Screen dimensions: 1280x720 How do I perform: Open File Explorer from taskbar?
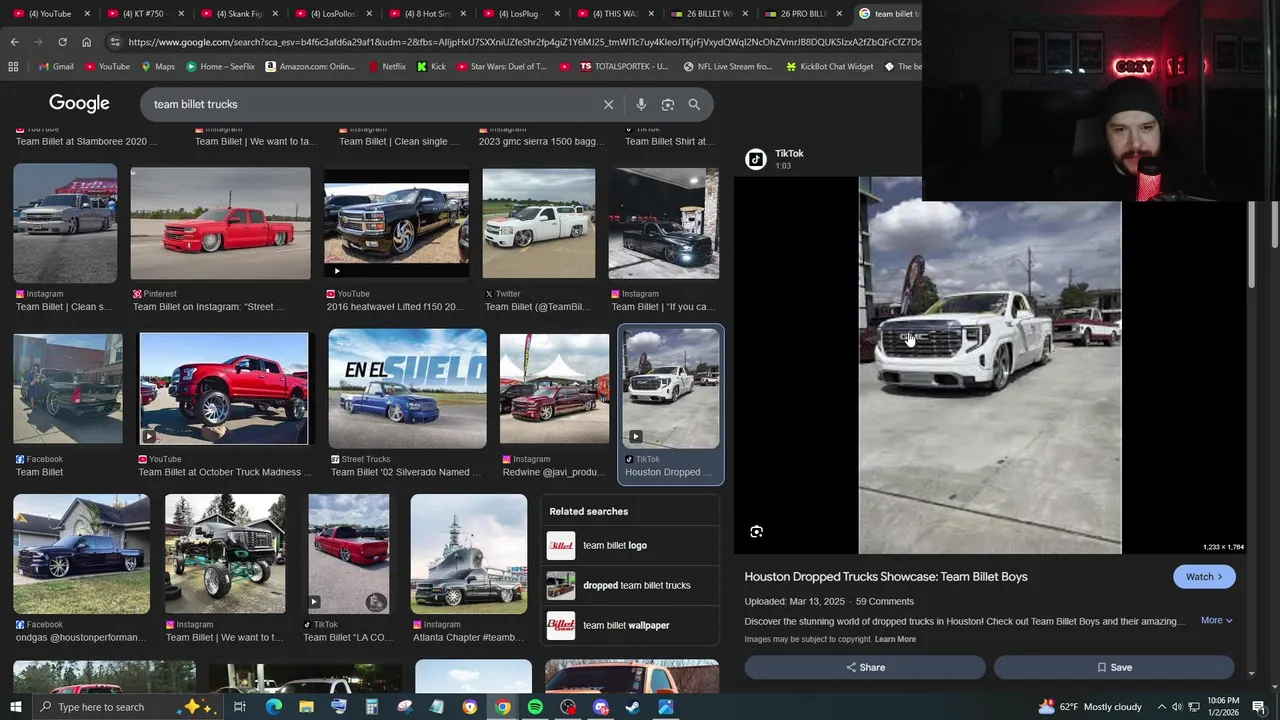pos(306,707)
